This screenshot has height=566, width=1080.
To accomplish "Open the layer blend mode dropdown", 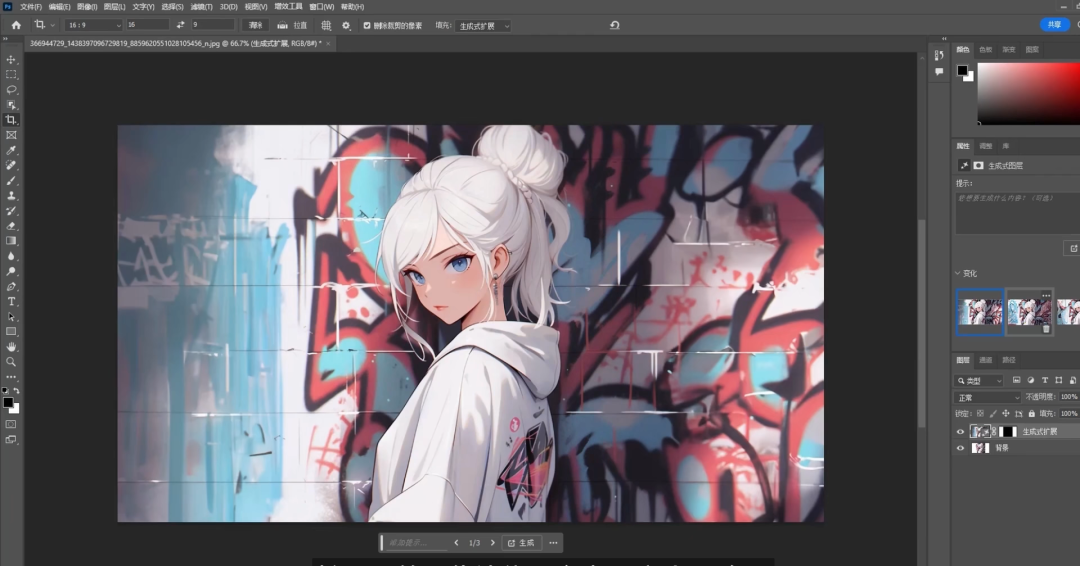I will 988,397.
